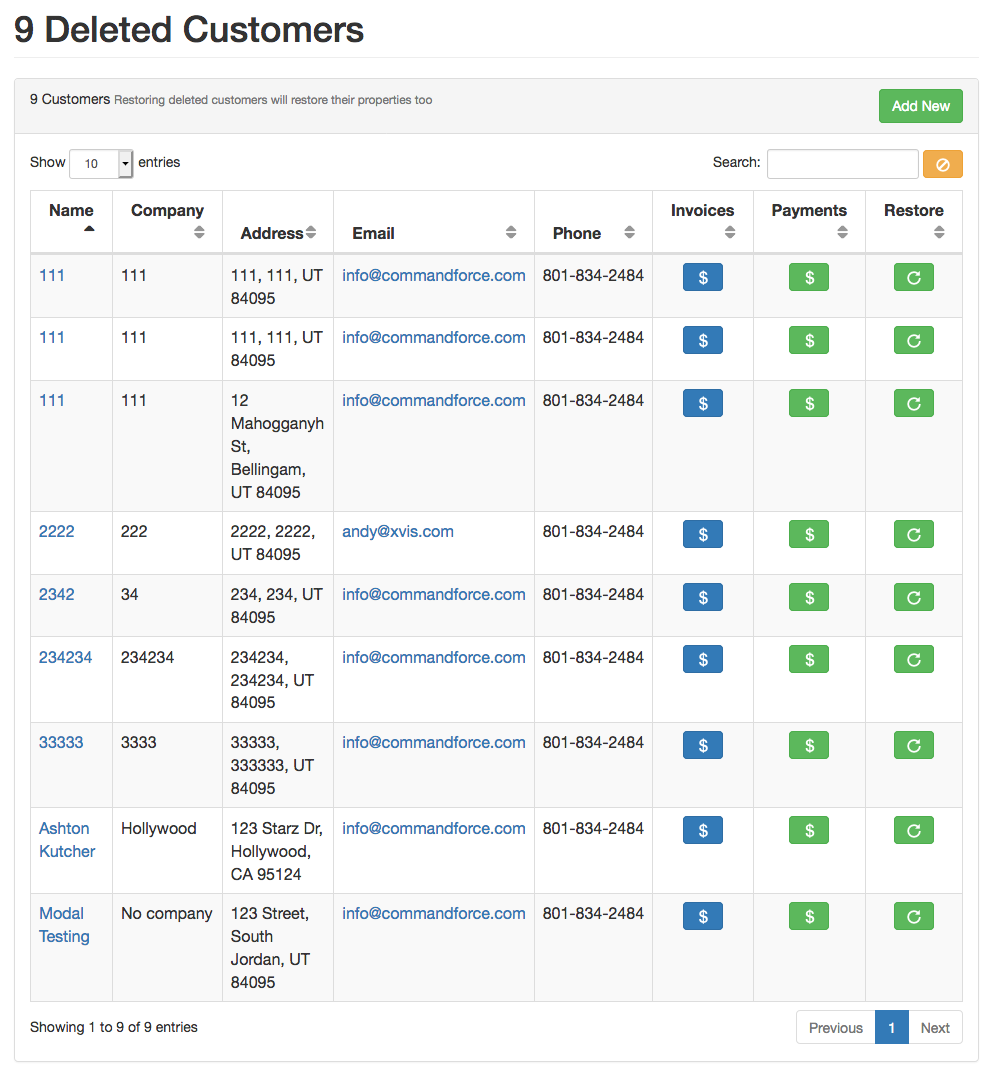The height and width of the screenshot is (1081, 994).
Task: Select phone number in Modal Testing row
Action: click(x=593, y=913)
